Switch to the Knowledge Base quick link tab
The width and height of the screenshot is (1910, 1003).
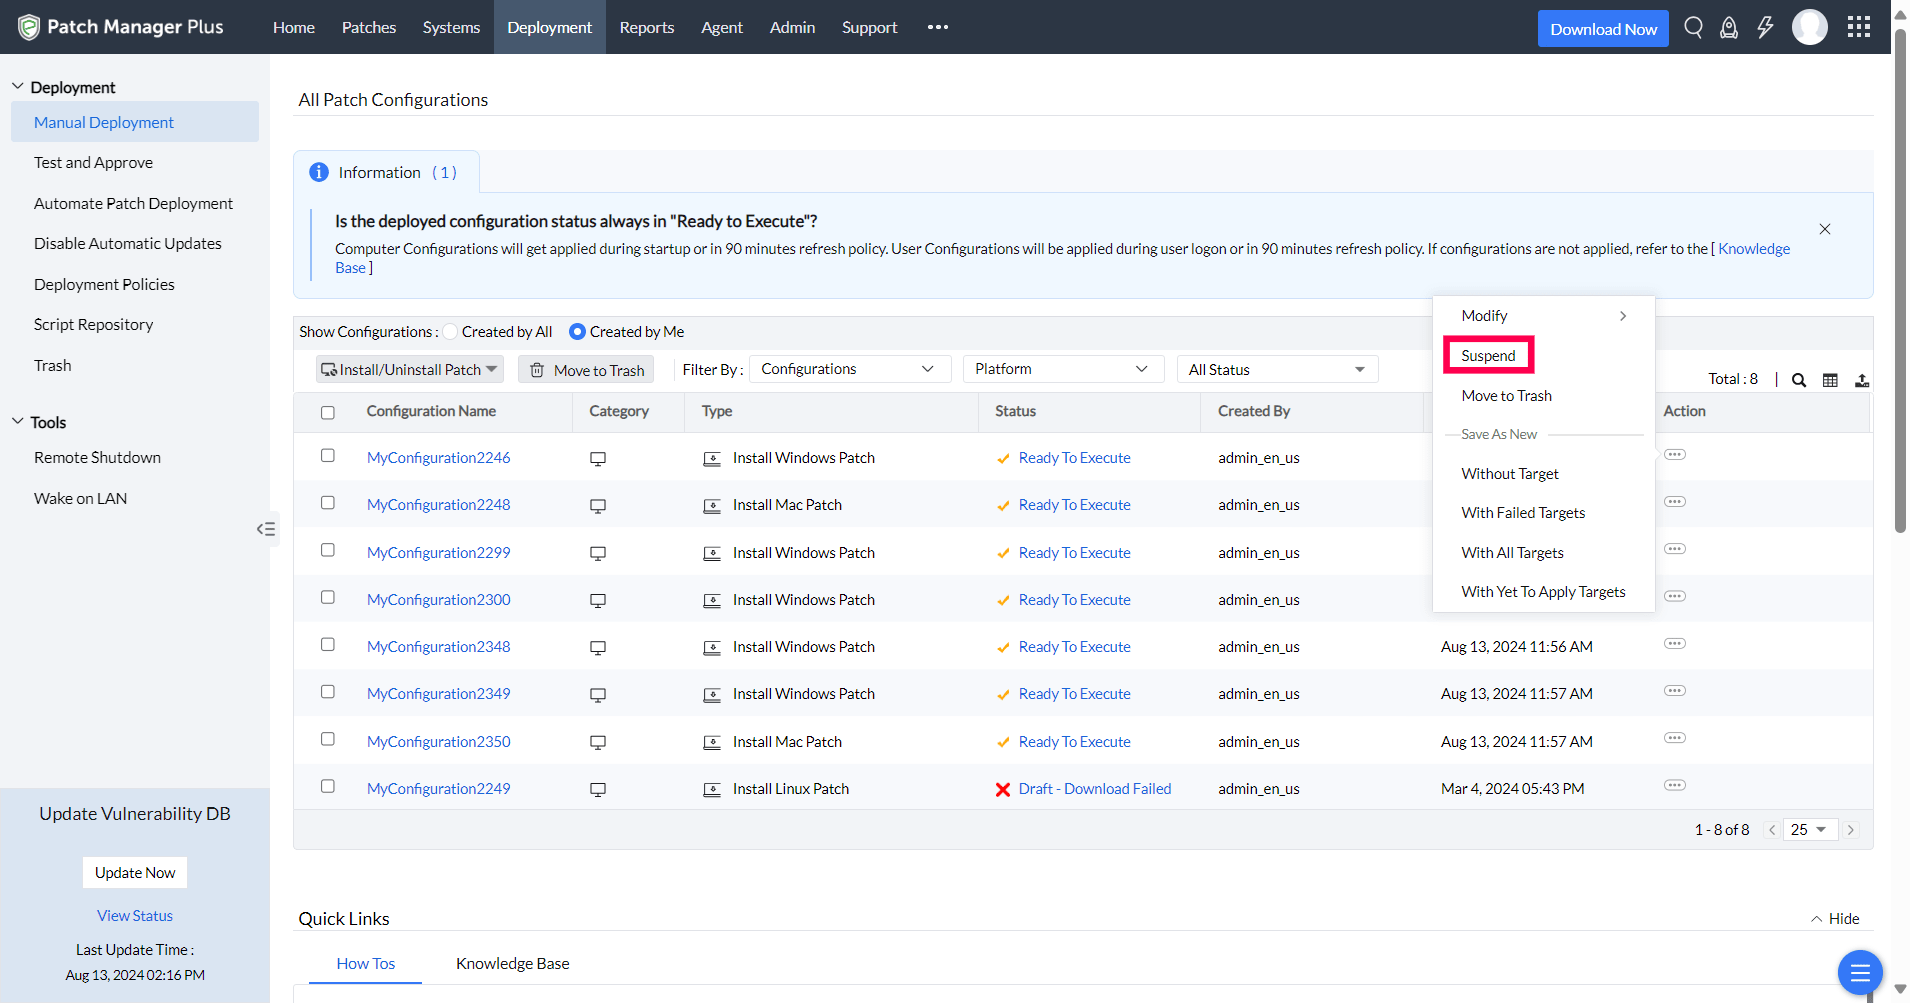pos(512,963)
